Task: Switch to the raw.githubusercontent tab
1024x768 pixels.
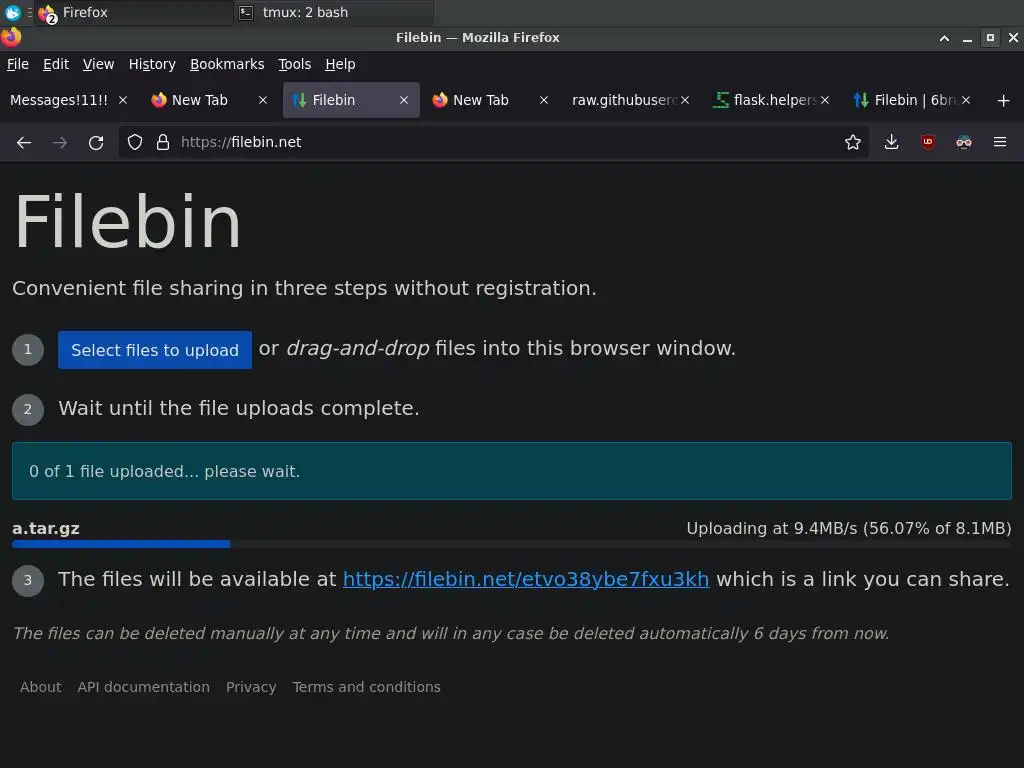Action: tap(623, 100)
